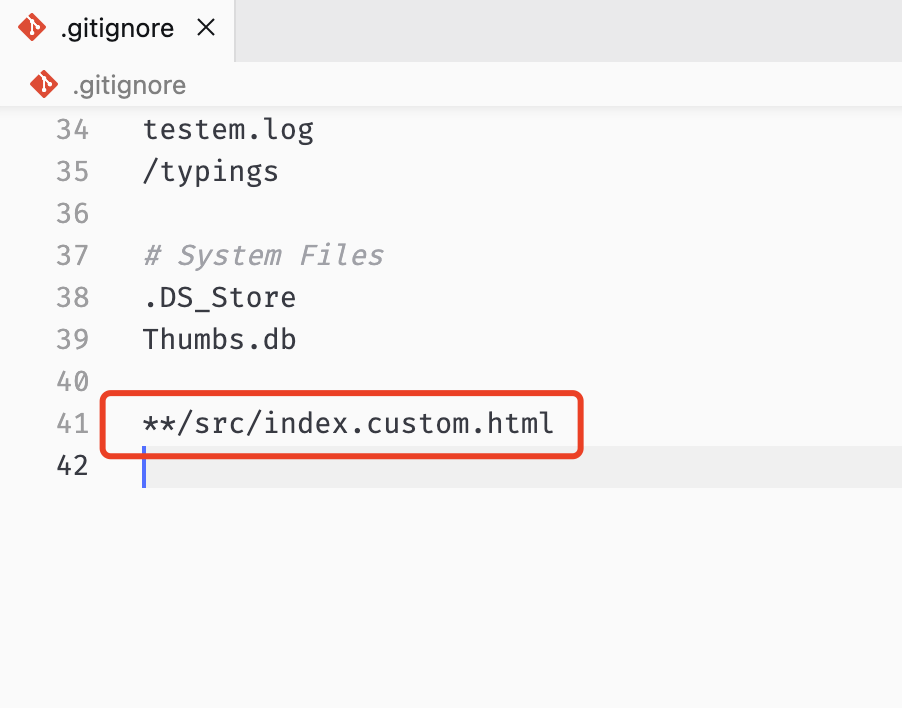Open the breadcrumb path entry for .gitignore
This screenshot has height=708, width=902.
[x=128, y=84]
